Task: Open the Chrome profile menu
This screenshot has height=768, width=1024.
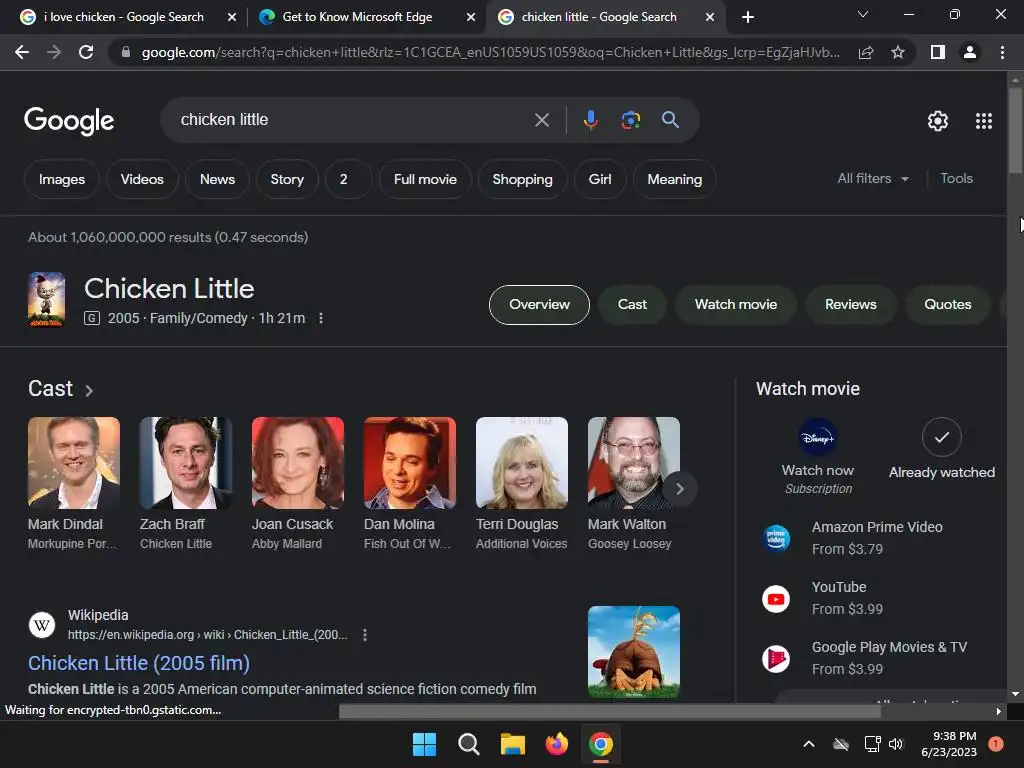Action: point(970,52)
